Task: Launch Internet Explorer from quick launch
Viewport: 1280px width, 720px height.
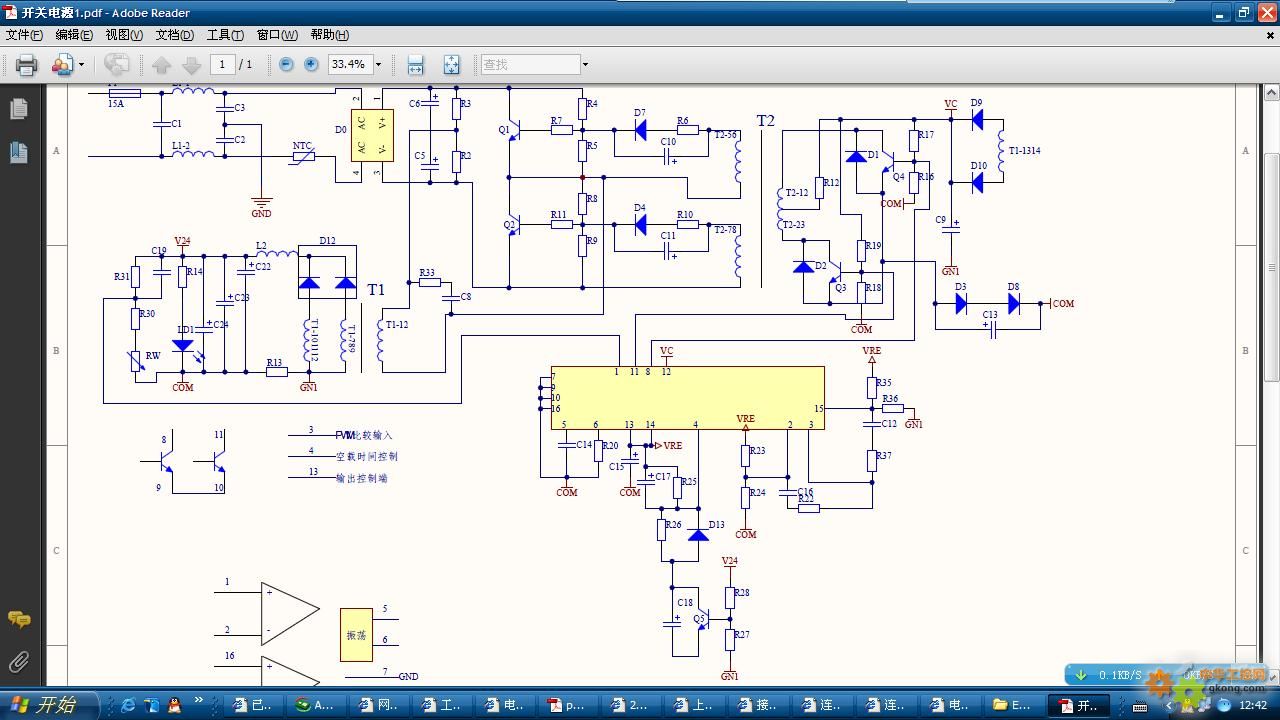Action: tap(128, 705)
